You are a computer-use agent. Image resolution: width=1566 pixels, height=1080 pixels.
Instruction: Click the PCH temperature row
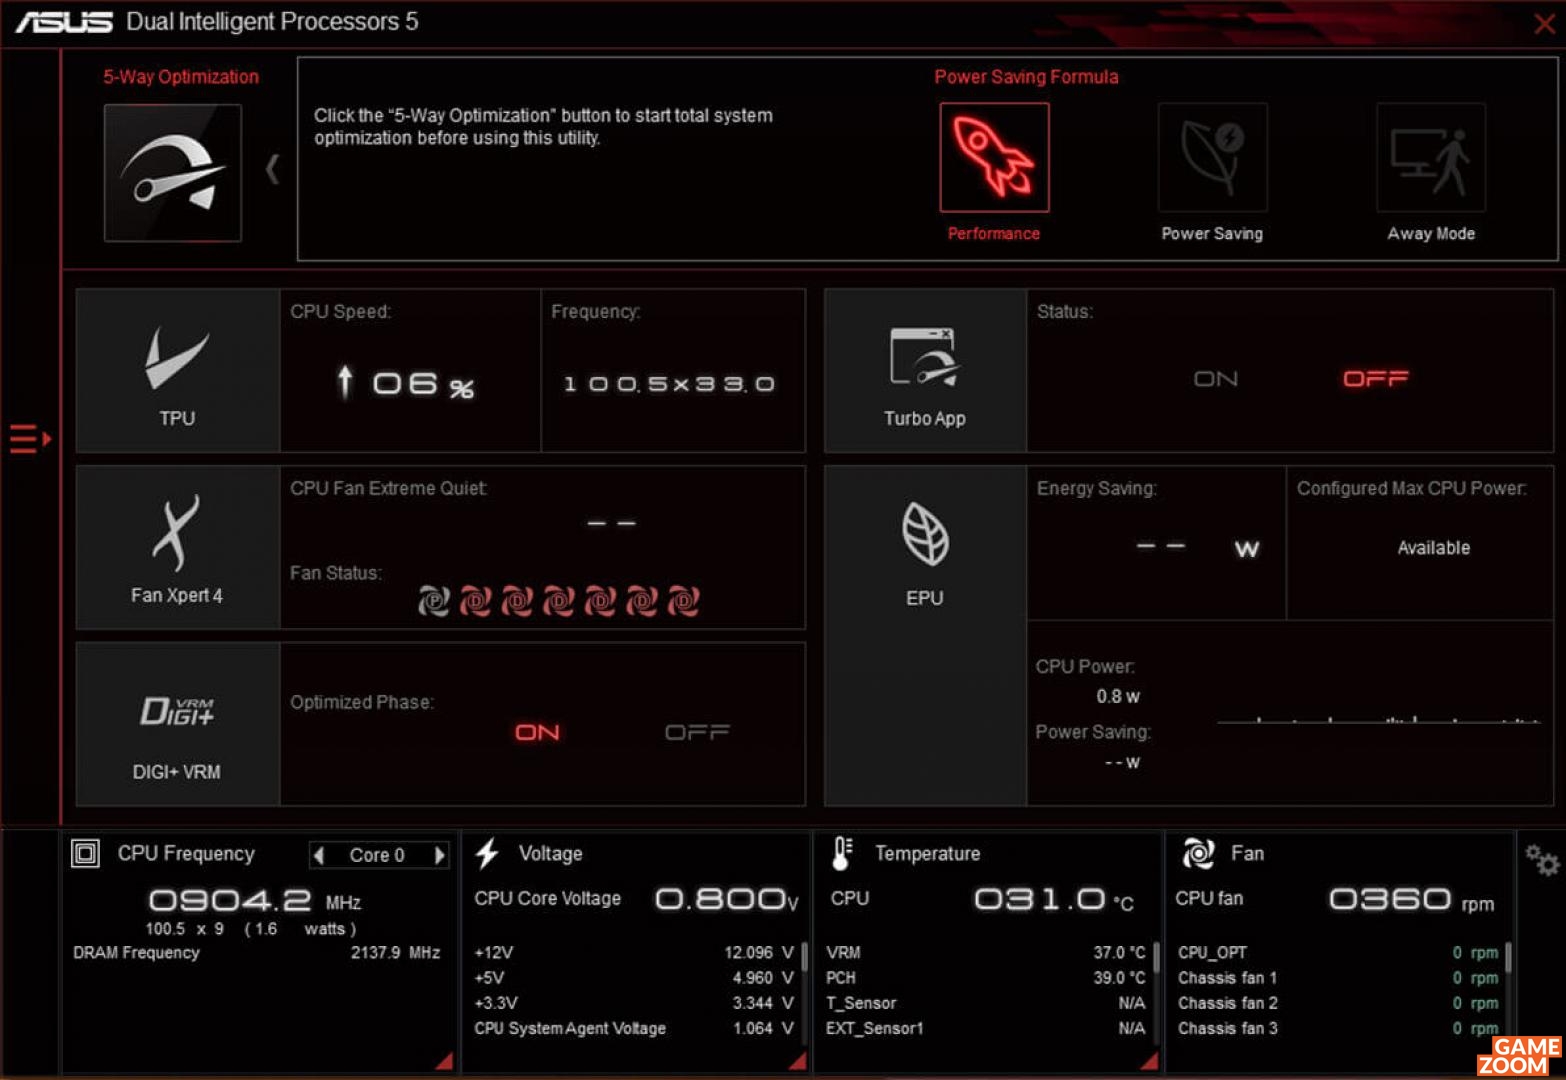tap(986, 978)
